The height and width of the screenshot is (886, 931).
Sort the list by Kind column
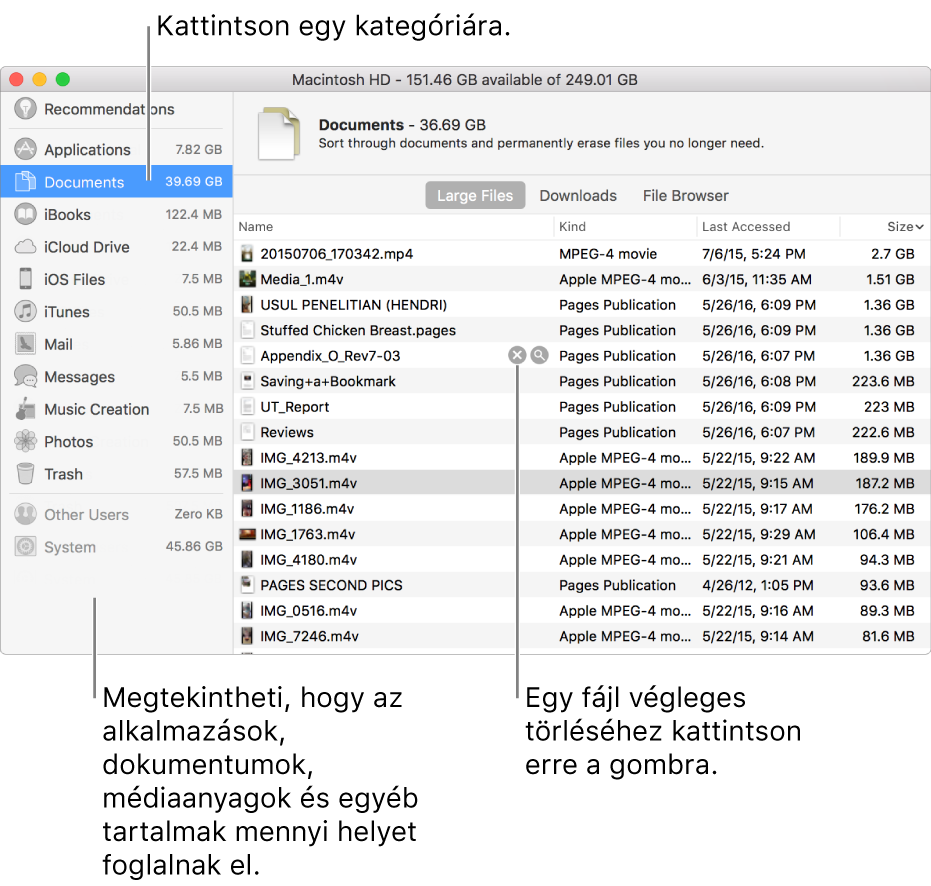[x=572, y=226]
